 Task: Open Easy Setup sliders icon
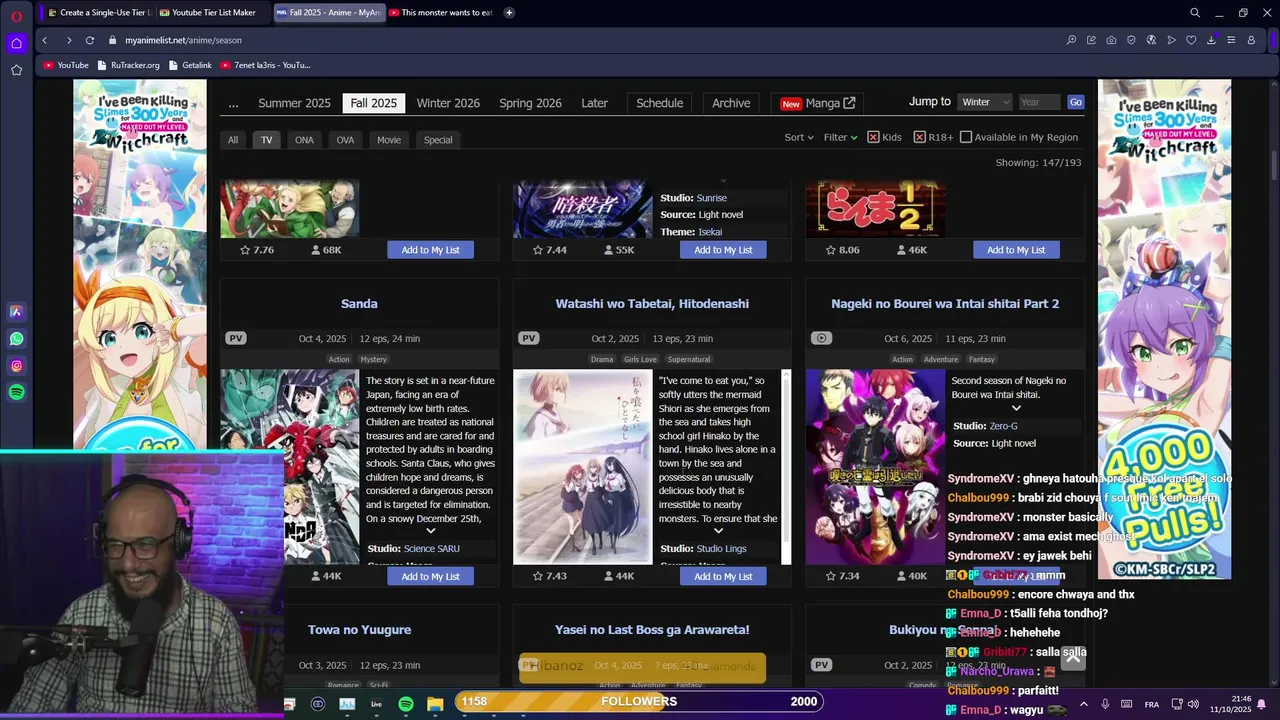coord(1231,40)
